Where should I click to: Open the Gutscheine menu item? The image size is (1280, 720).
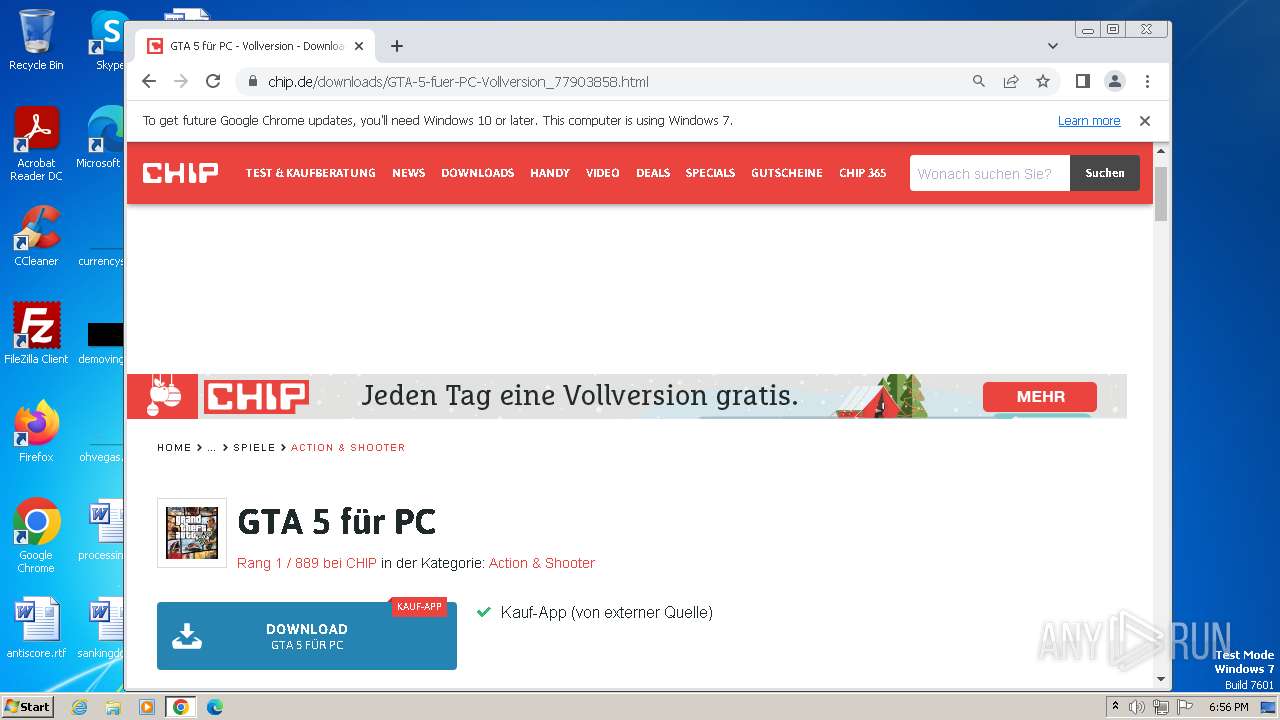pos(787,173)
